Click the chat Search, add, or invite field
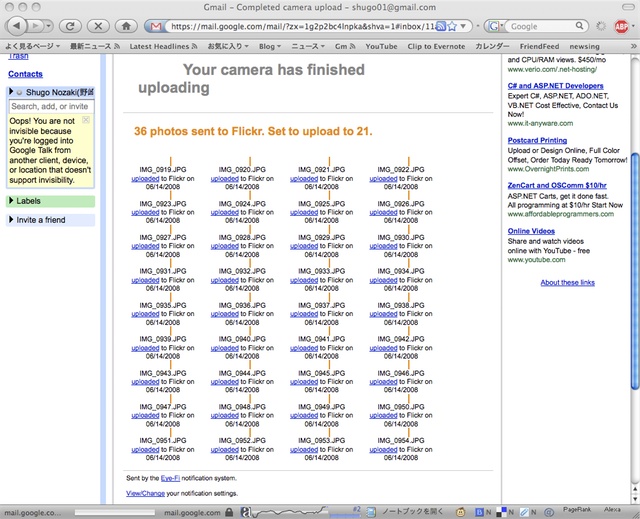The image size is (640, 519). 50,106
